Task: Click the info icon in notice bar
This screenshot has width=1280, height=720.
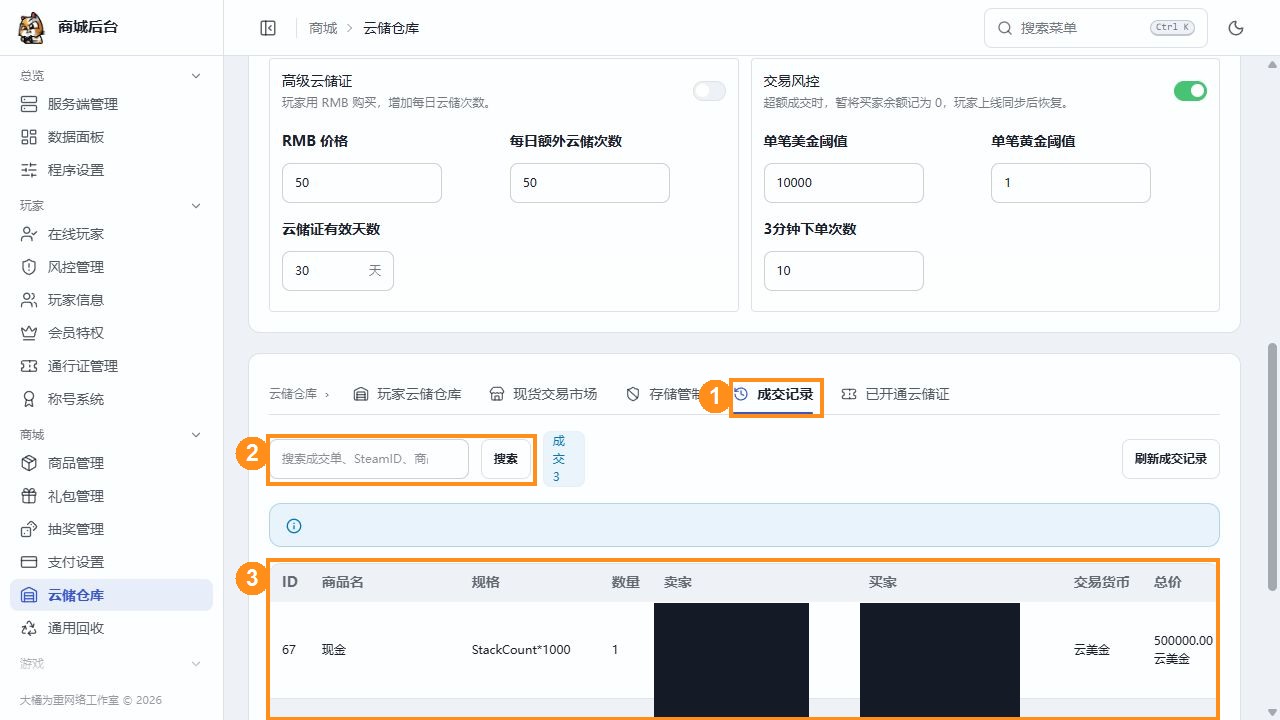Action: [x=294, y=526]
